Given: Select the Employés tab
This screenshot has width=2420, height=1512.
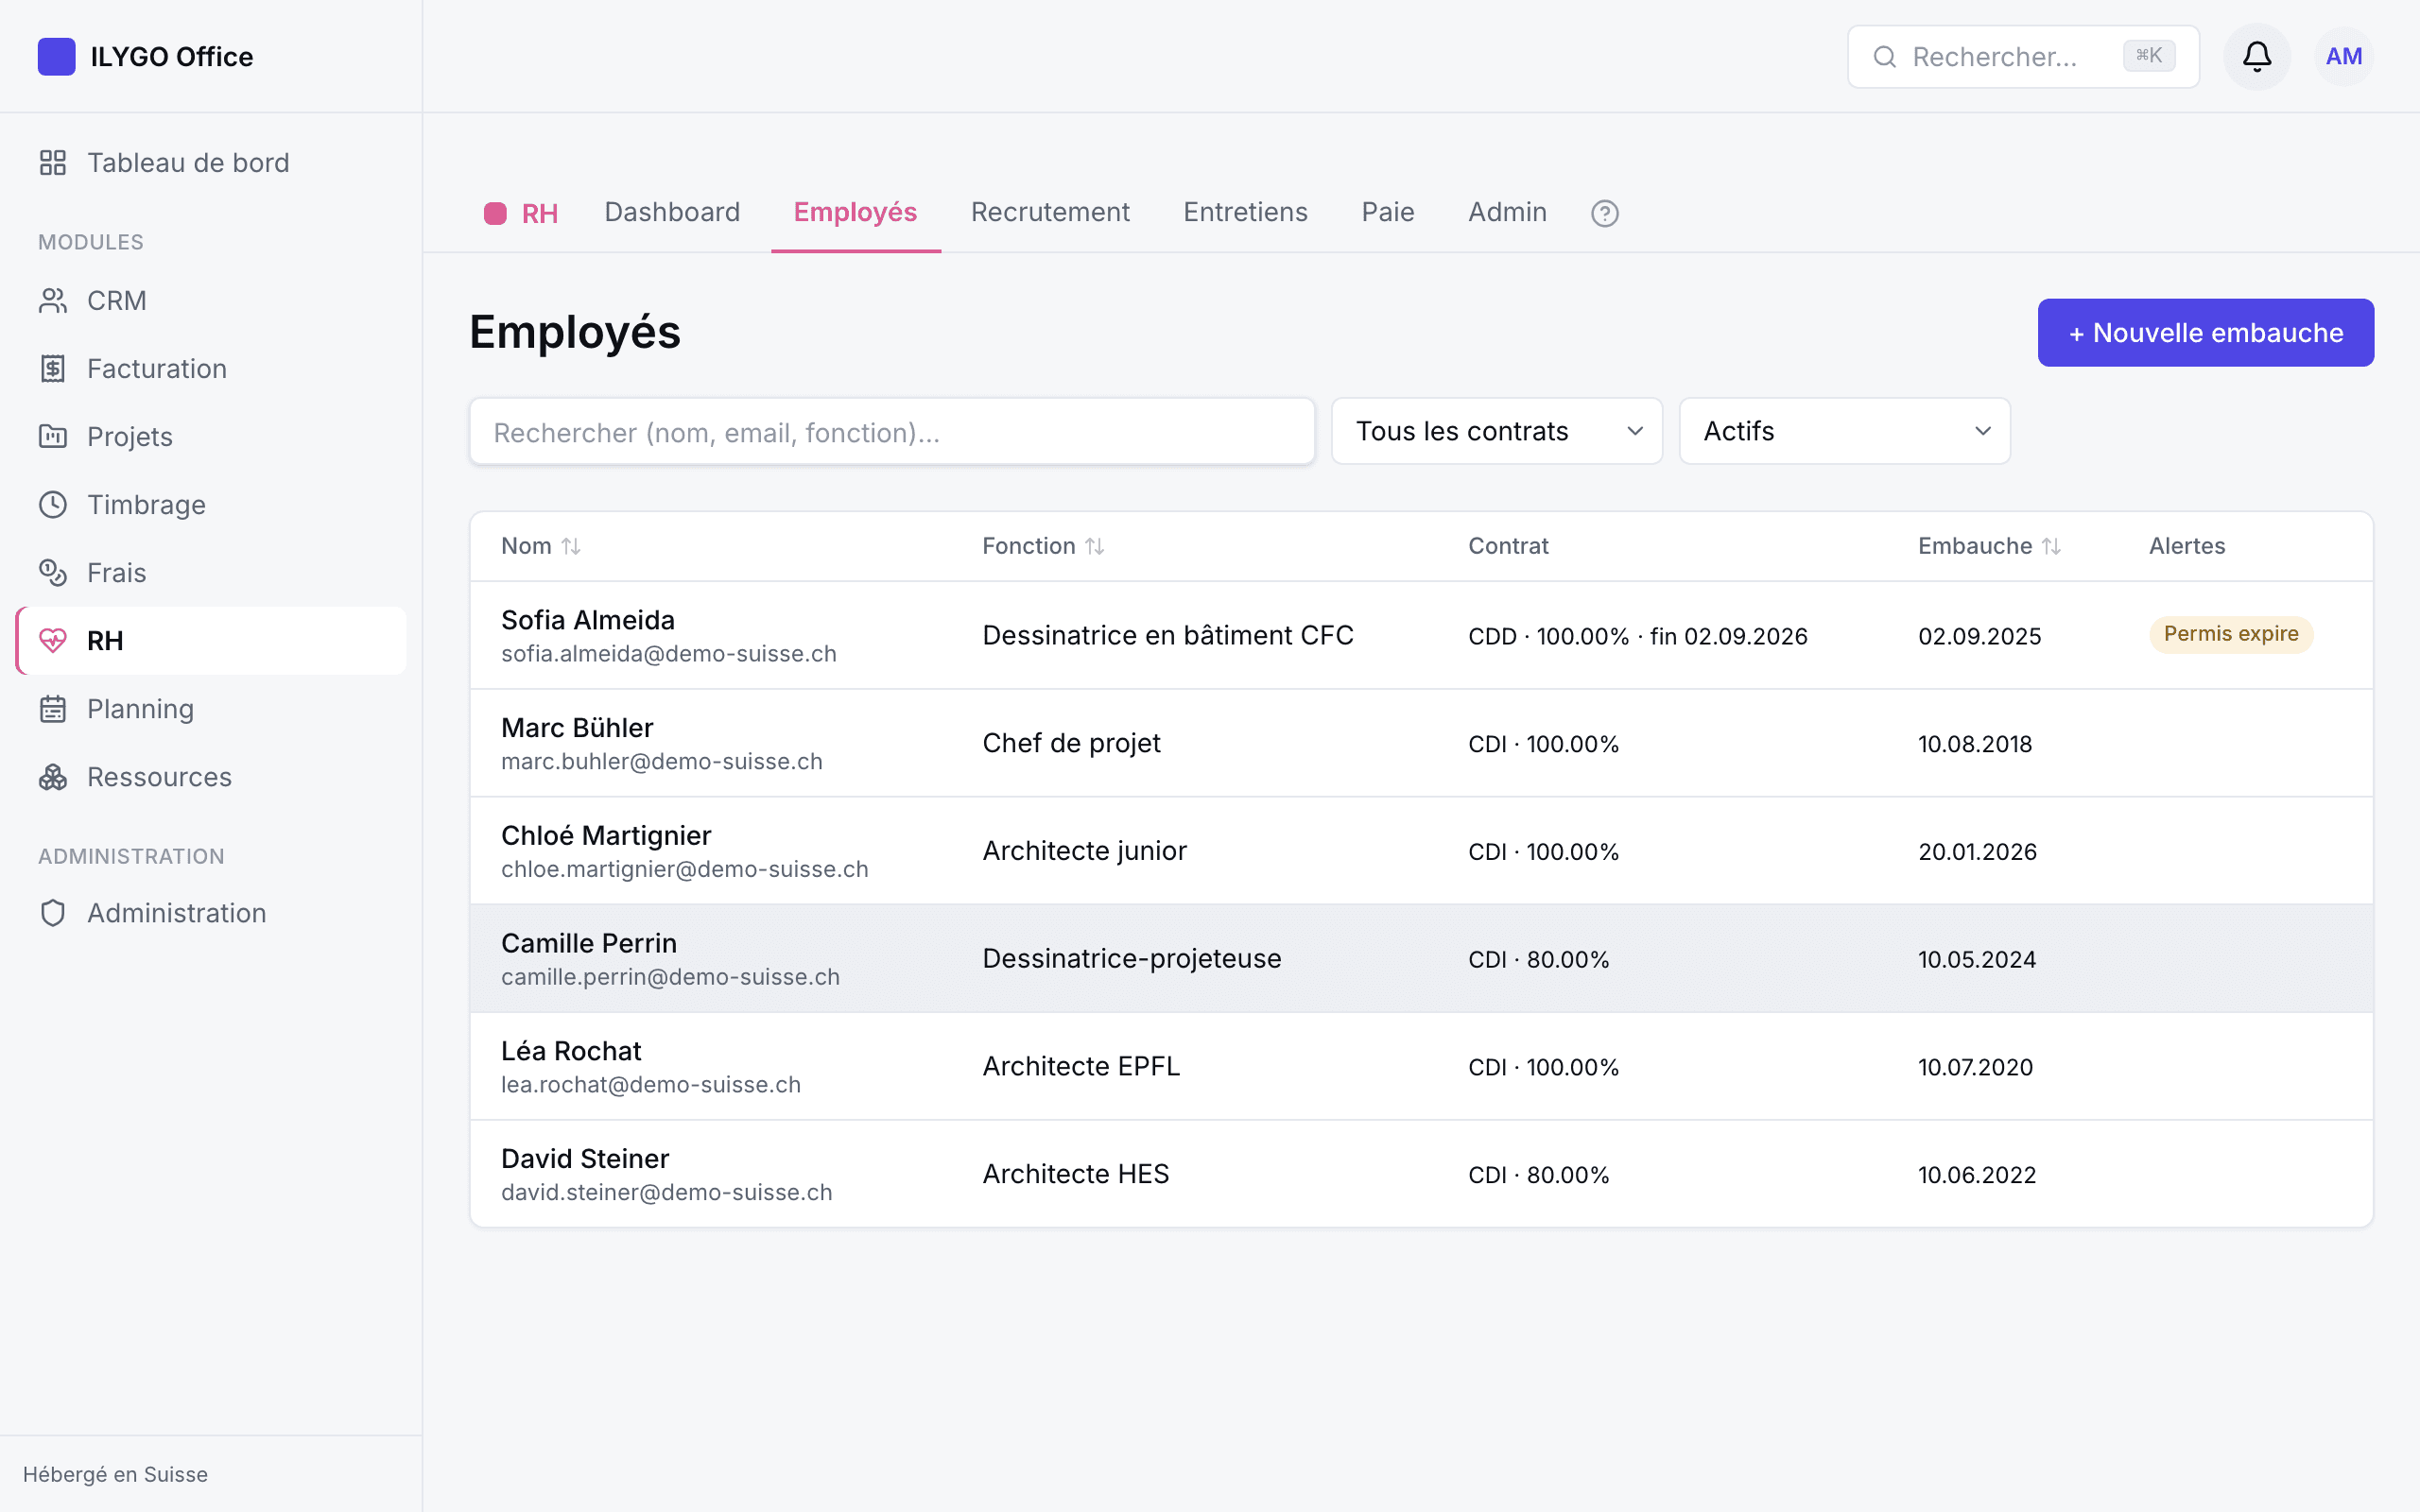Looking at the screenshot, I should pyautogui.click(x=855, y=212).
